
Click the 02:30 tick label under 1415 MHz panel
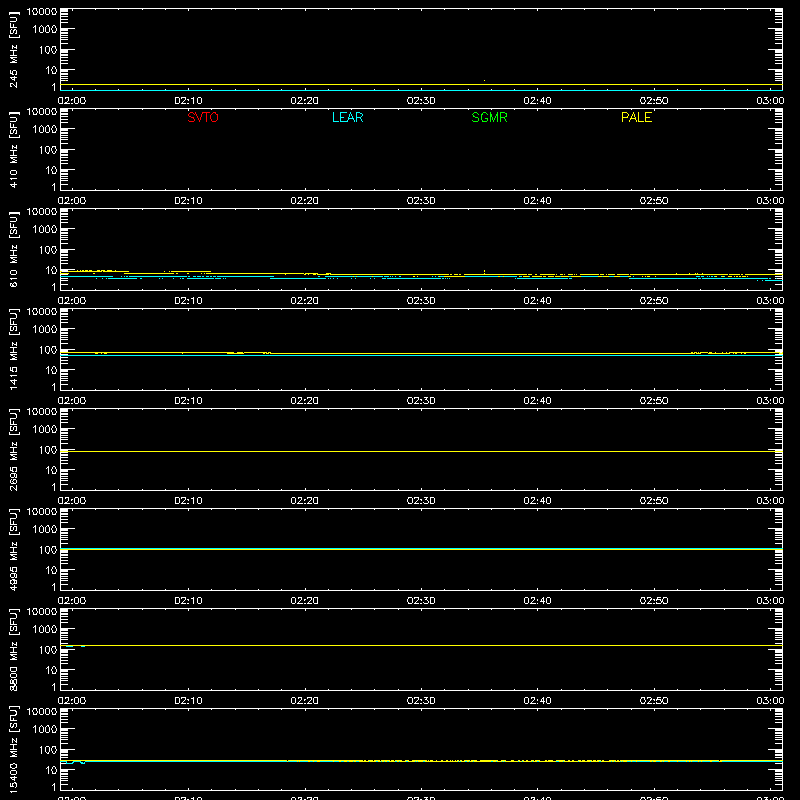421,401
